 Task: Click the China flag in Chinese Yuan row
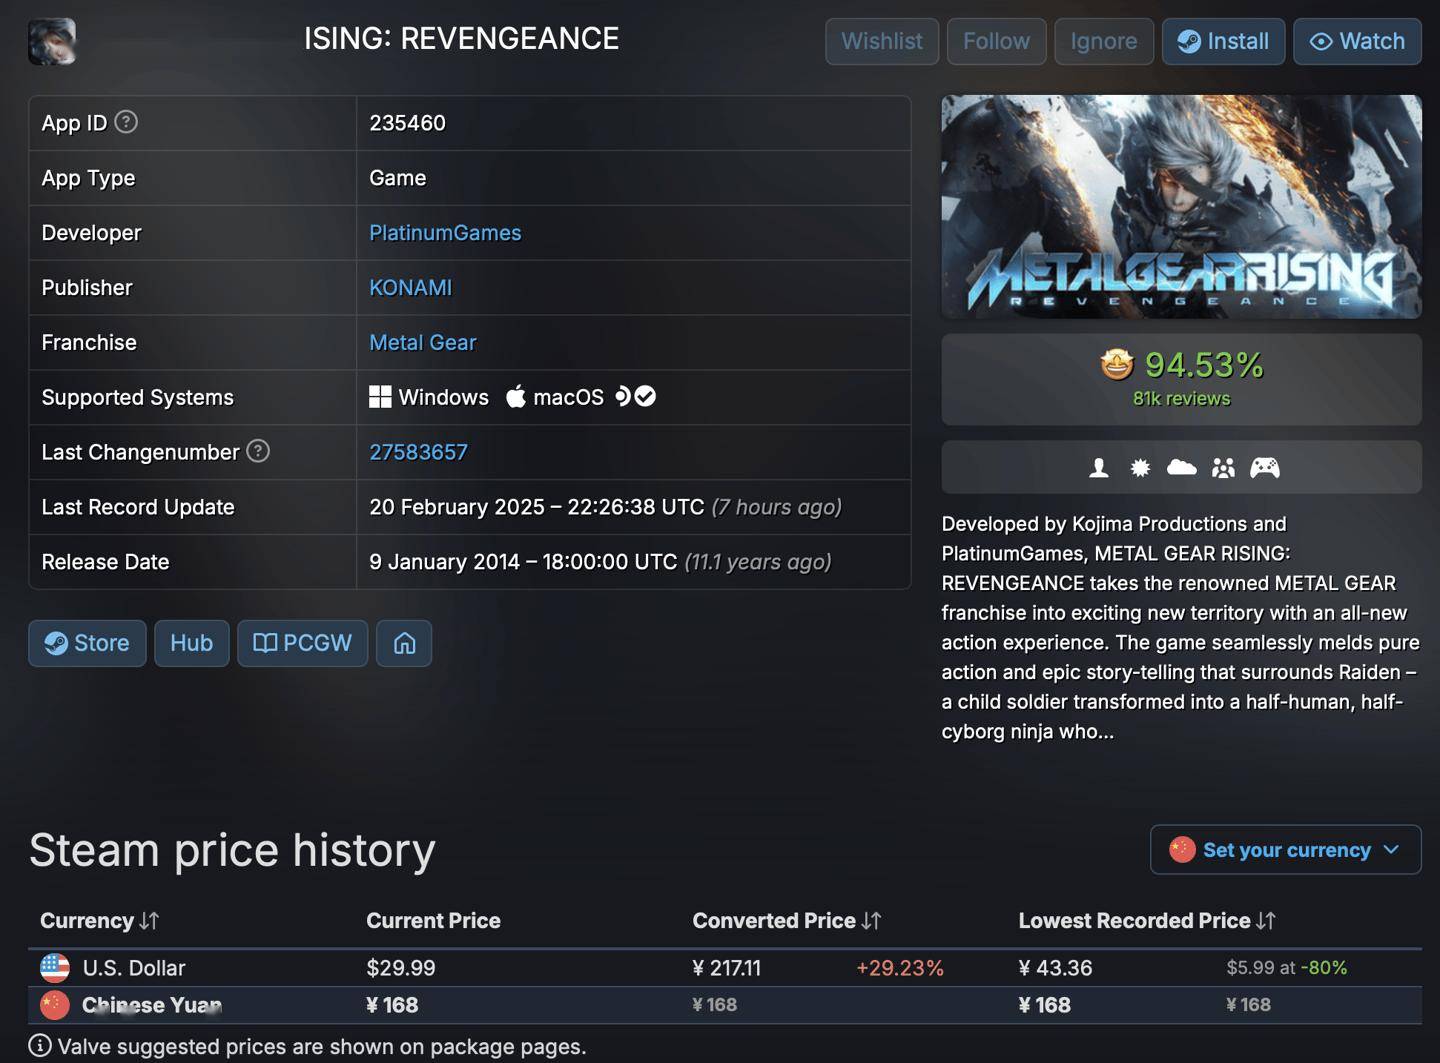click(x=55, y=1005)
